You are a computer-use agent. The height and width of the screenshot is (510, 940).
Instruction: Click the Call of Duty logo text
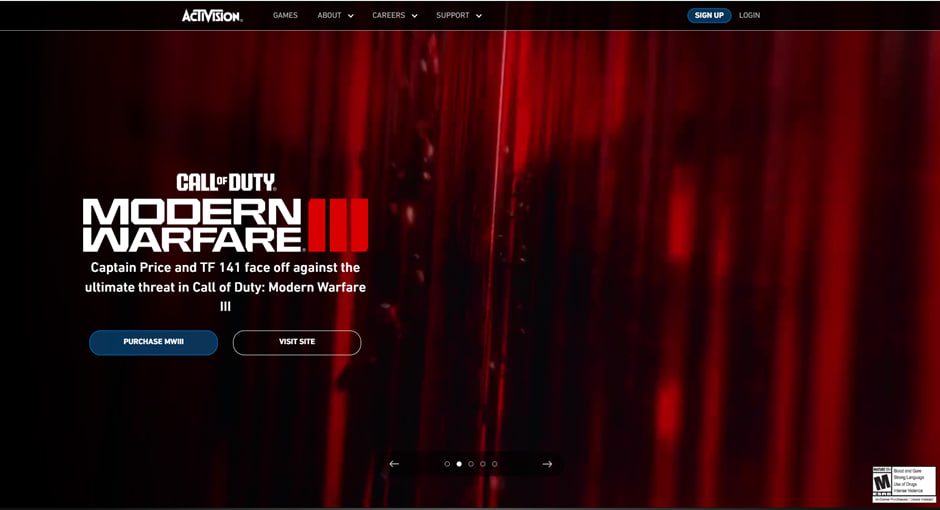[x=226, y=182]
